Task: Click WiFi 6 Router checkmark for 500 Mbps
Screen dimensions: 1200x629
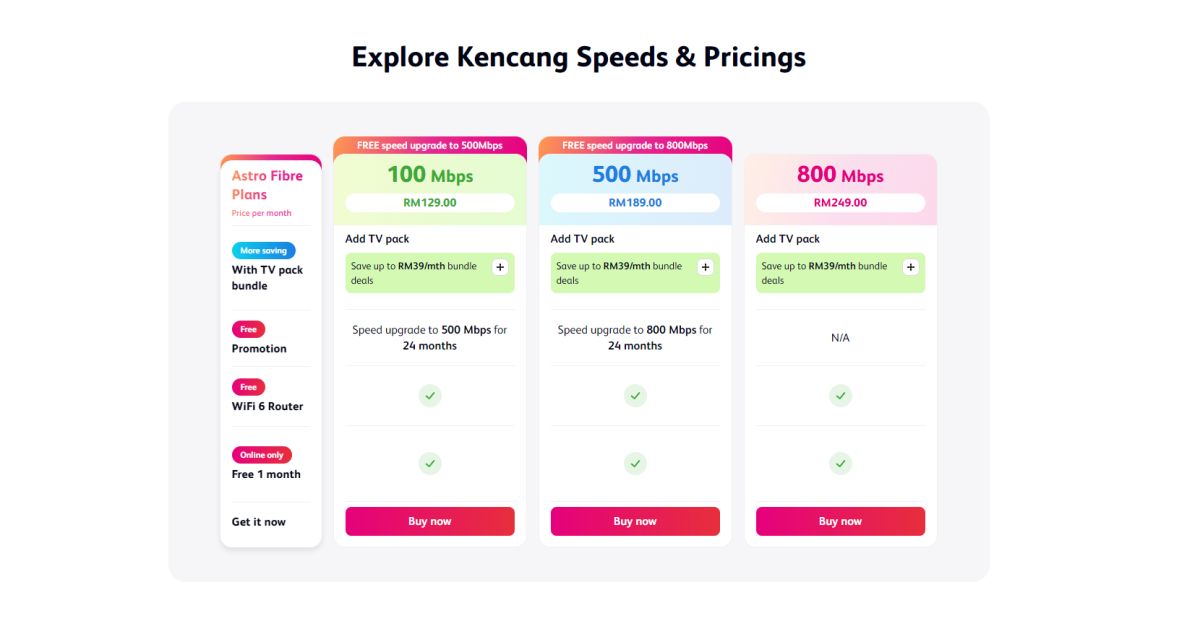Action: coord(635,396)
